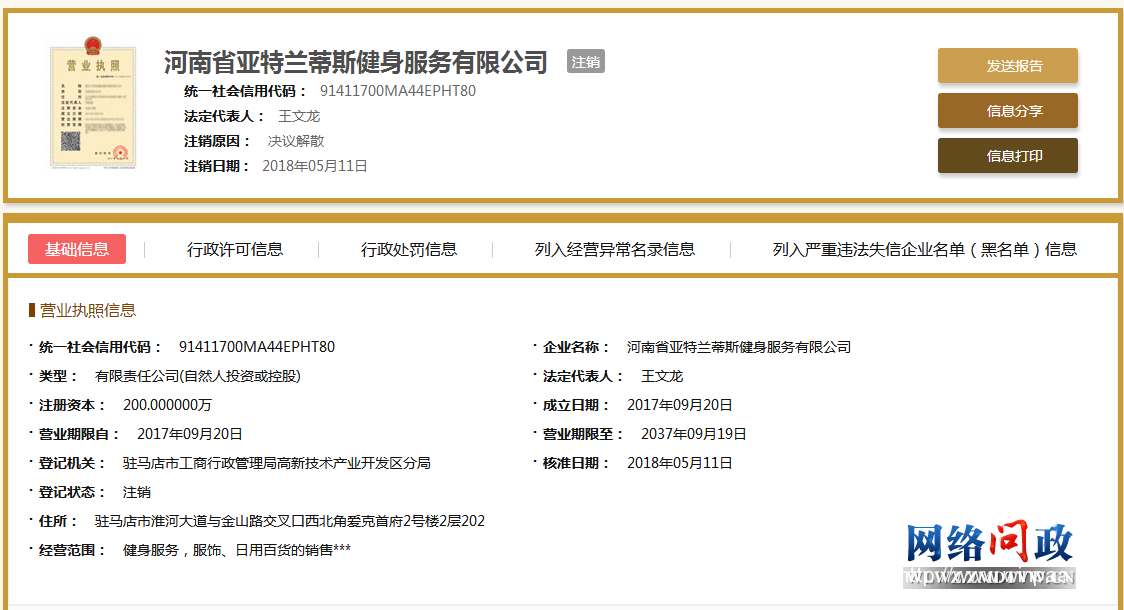This screenshot has height=610, width=1124.
Task: Click business scope 健身服务，服饰、日用百货的销售
Action: [237, 551]
